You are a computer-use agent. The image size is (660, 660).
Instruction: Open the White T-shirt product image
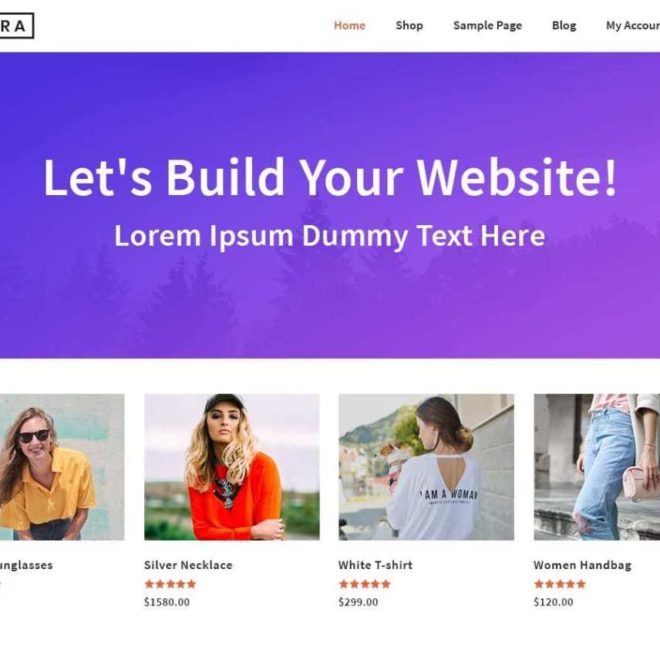(426, 467)
